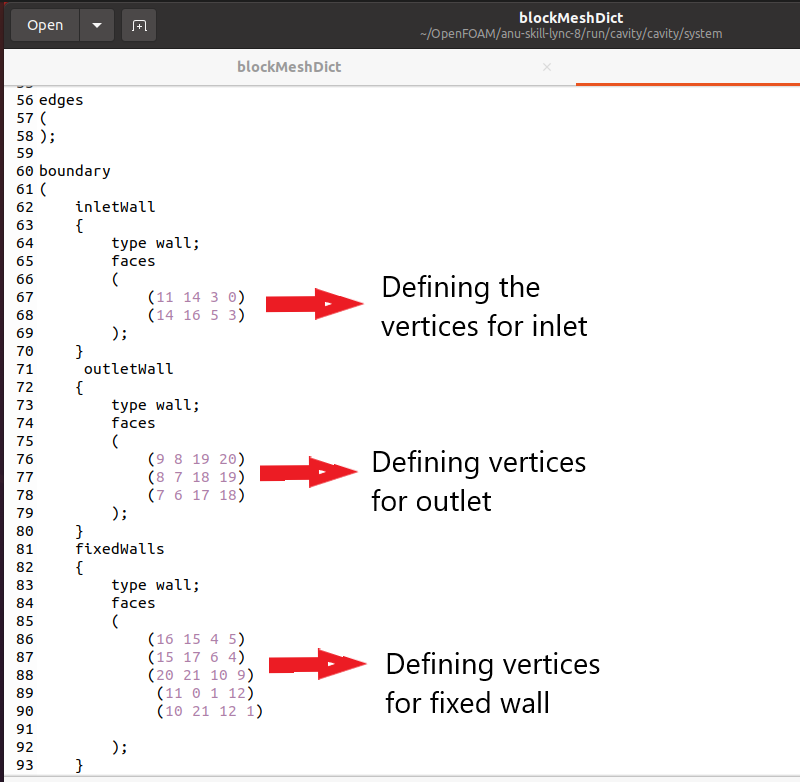Click the fixedWalls patch name

119,549
